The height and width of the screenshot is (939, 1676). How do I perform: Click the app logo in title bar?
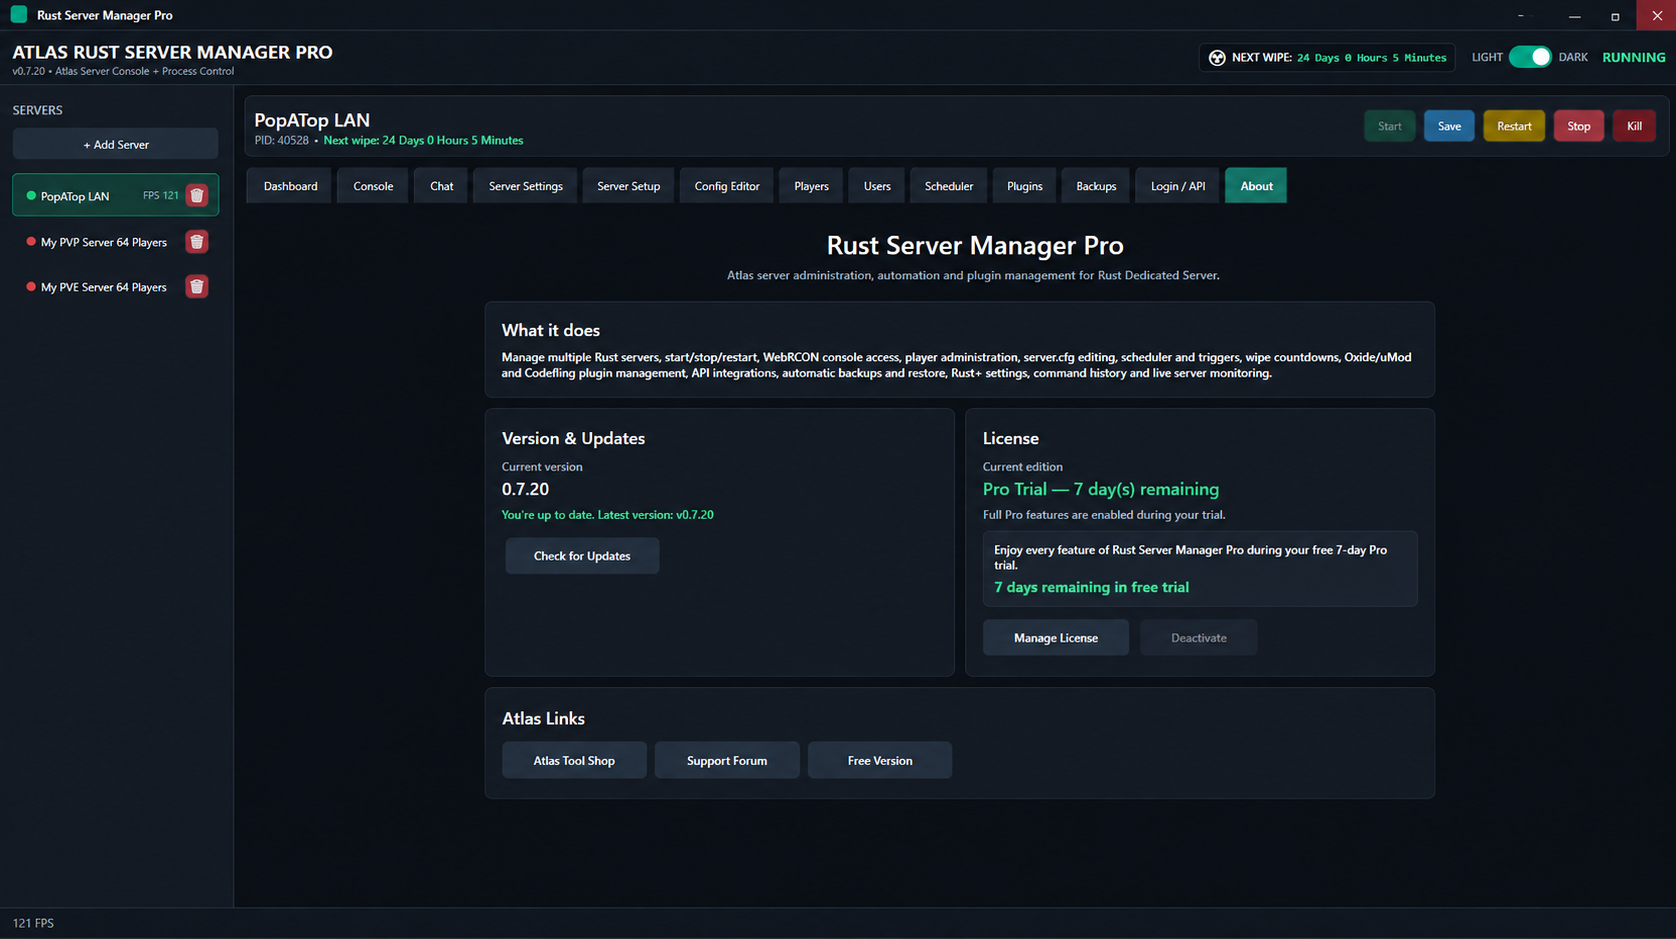(19, 15)
